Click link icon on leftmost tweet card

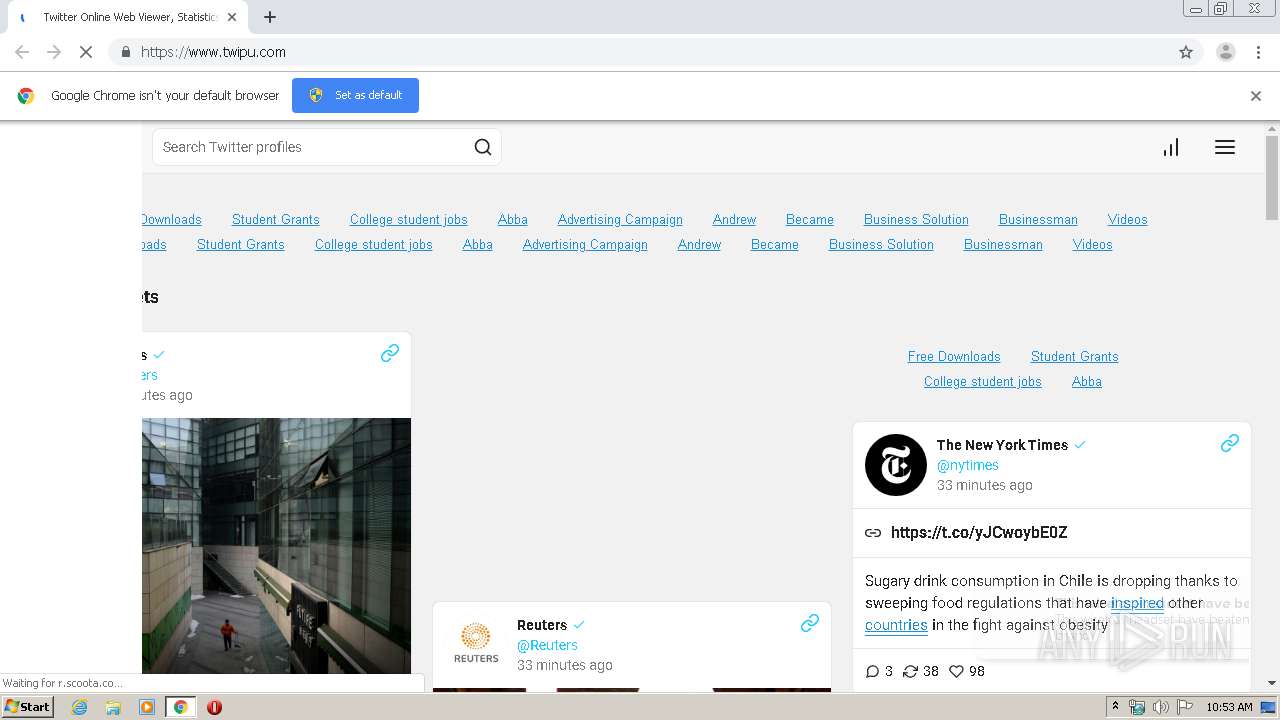point(390,353)
